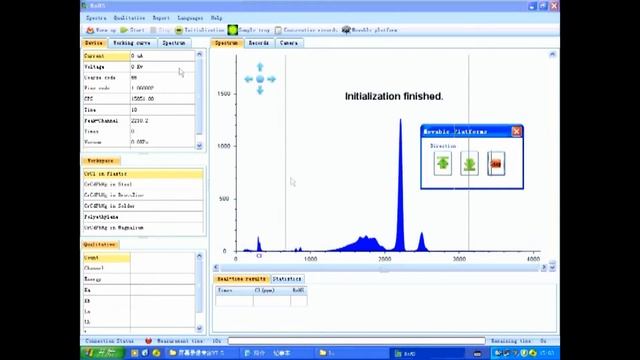
Task: Click the up arrow on spectrum pan control
Action: [x=260, y=67]
